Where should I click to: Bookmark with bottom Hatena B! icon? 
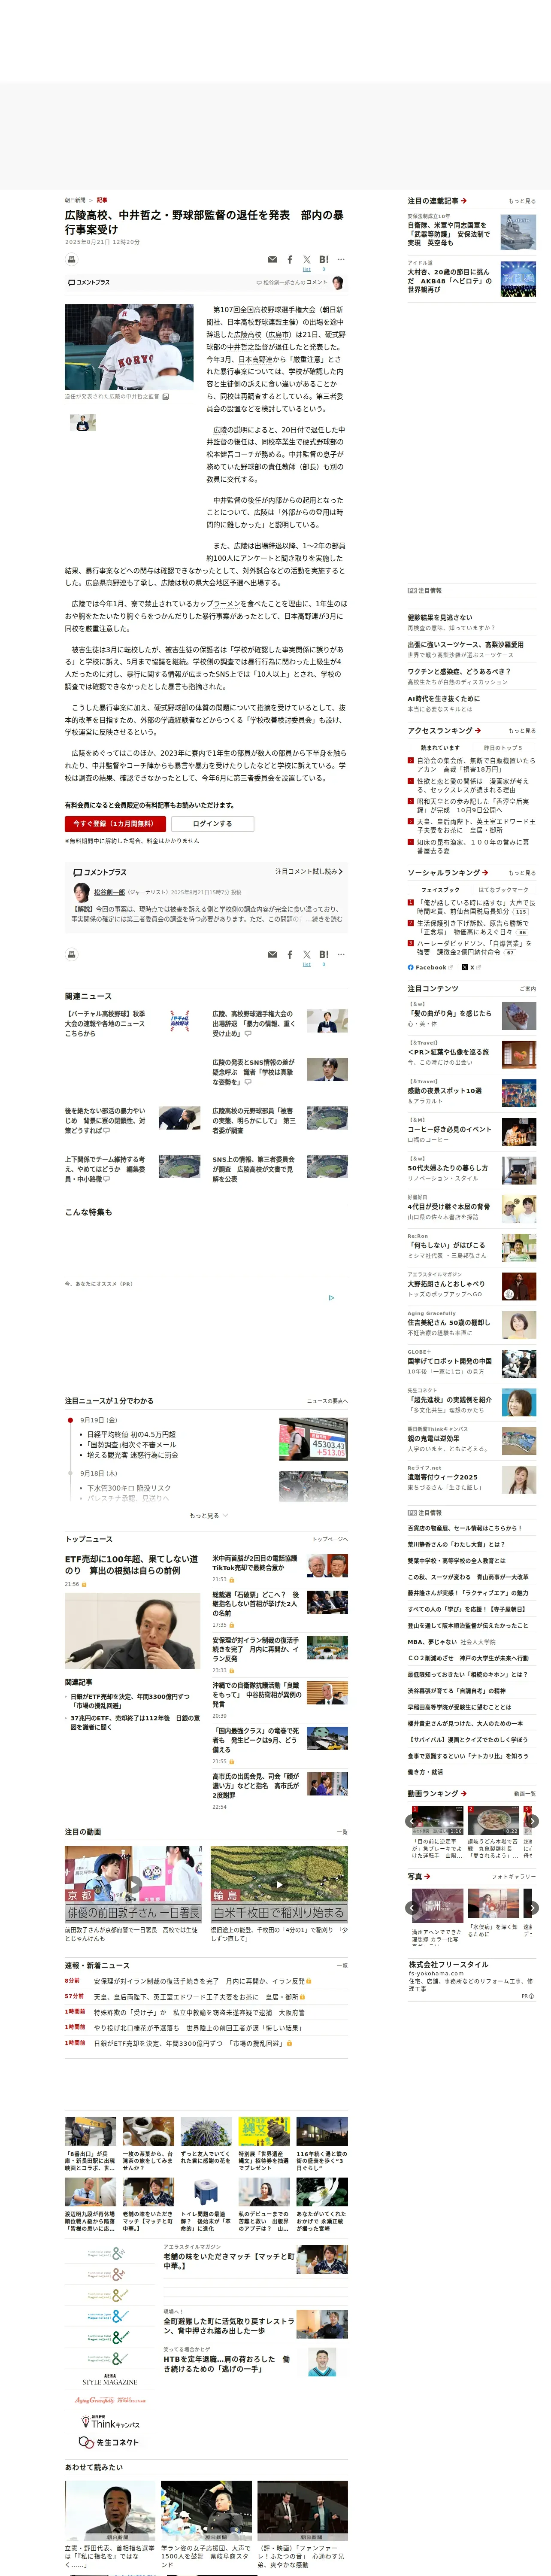(323, 955)
